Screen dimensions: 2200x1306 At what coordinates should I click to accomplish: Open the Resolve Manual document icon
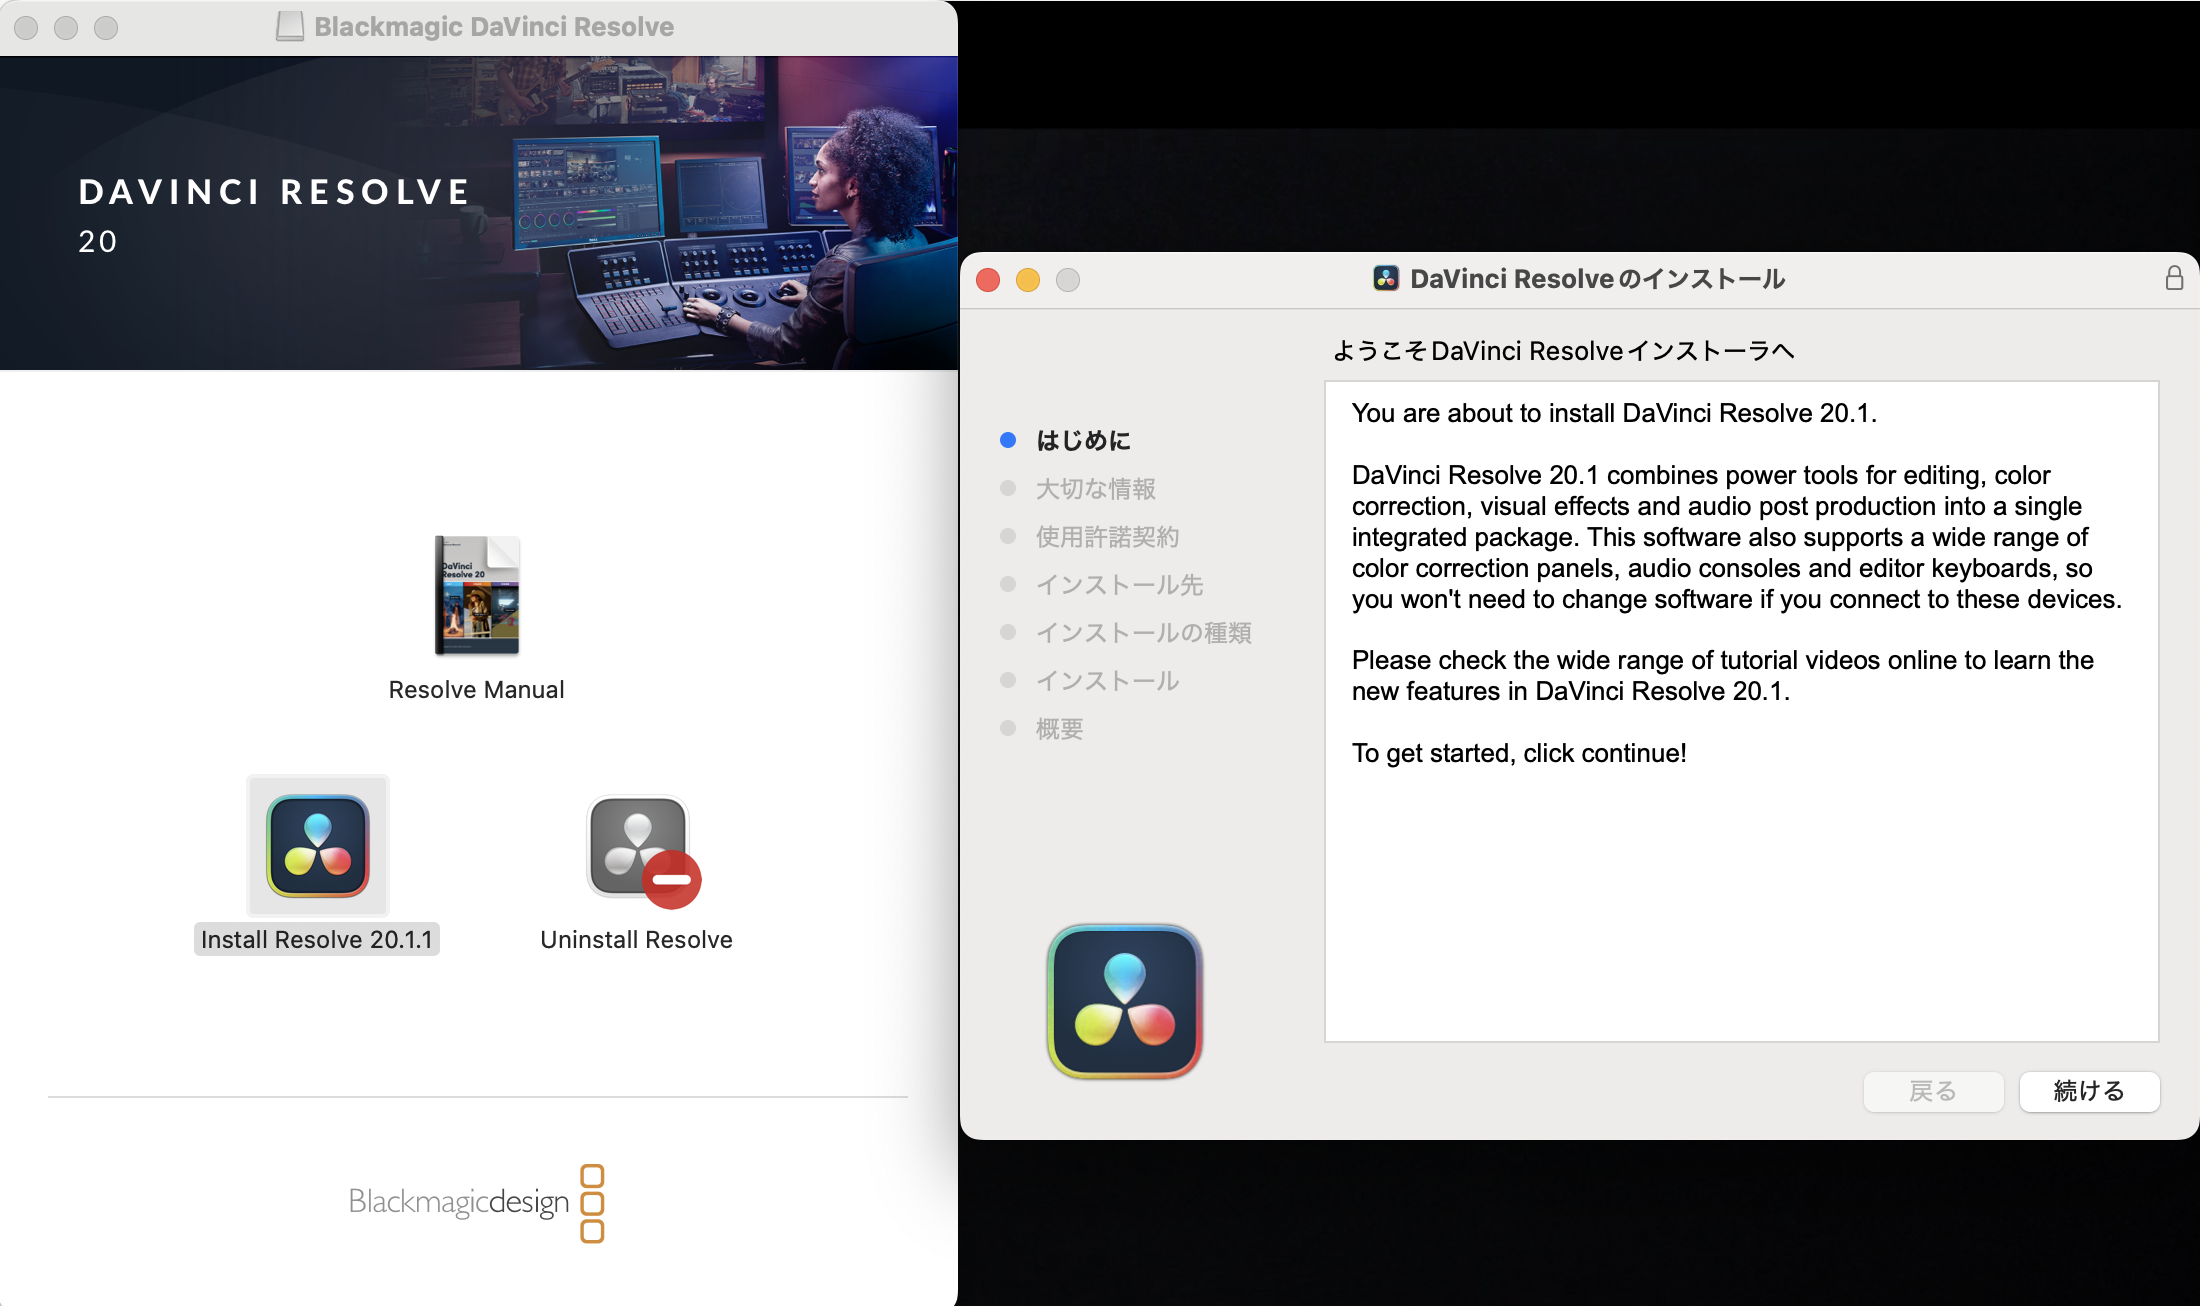click(477, 595)
